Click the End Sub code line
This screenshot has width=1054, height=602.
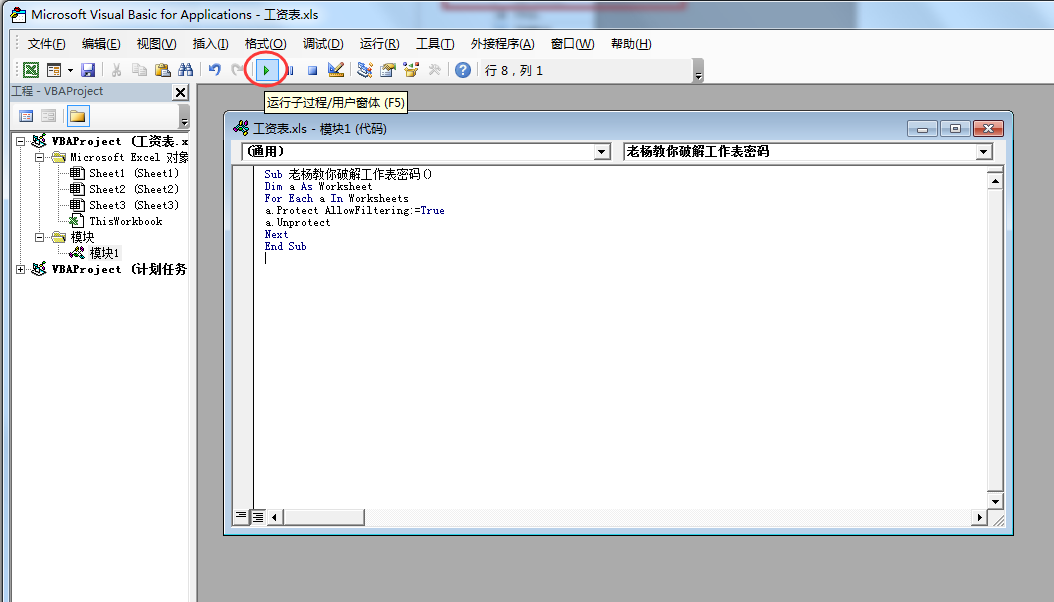click(x=285, y=247)
